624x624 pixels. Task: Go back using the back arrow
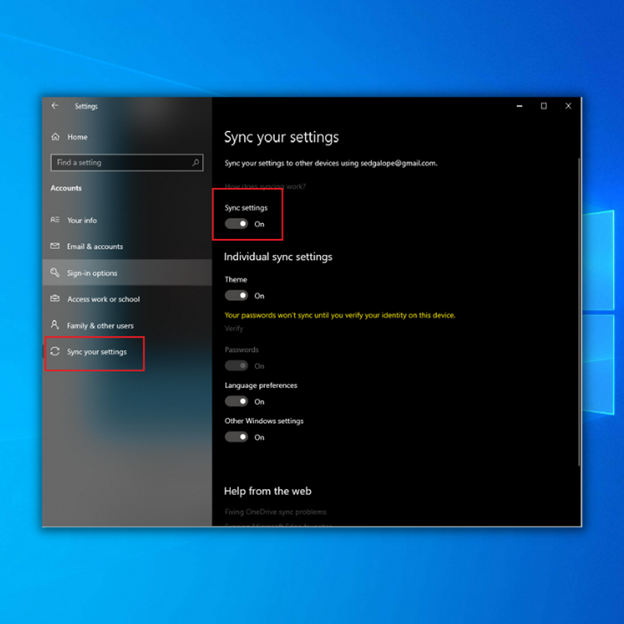click(55, 106)
